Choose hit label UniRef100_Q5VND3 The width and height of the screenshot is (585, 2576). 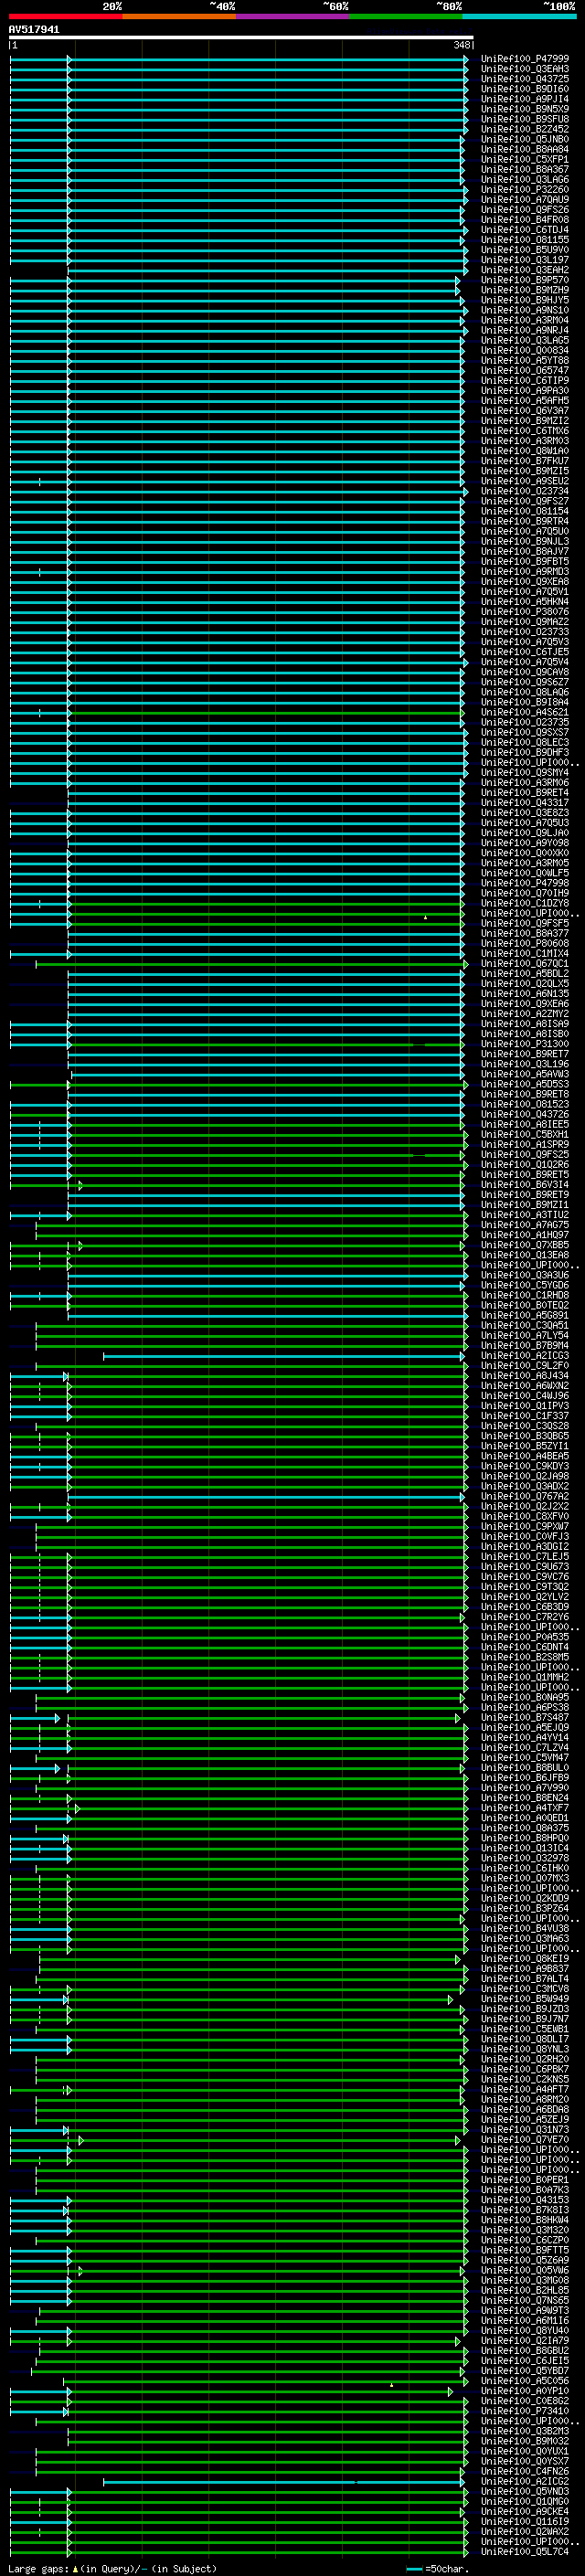pos(525,2491)
